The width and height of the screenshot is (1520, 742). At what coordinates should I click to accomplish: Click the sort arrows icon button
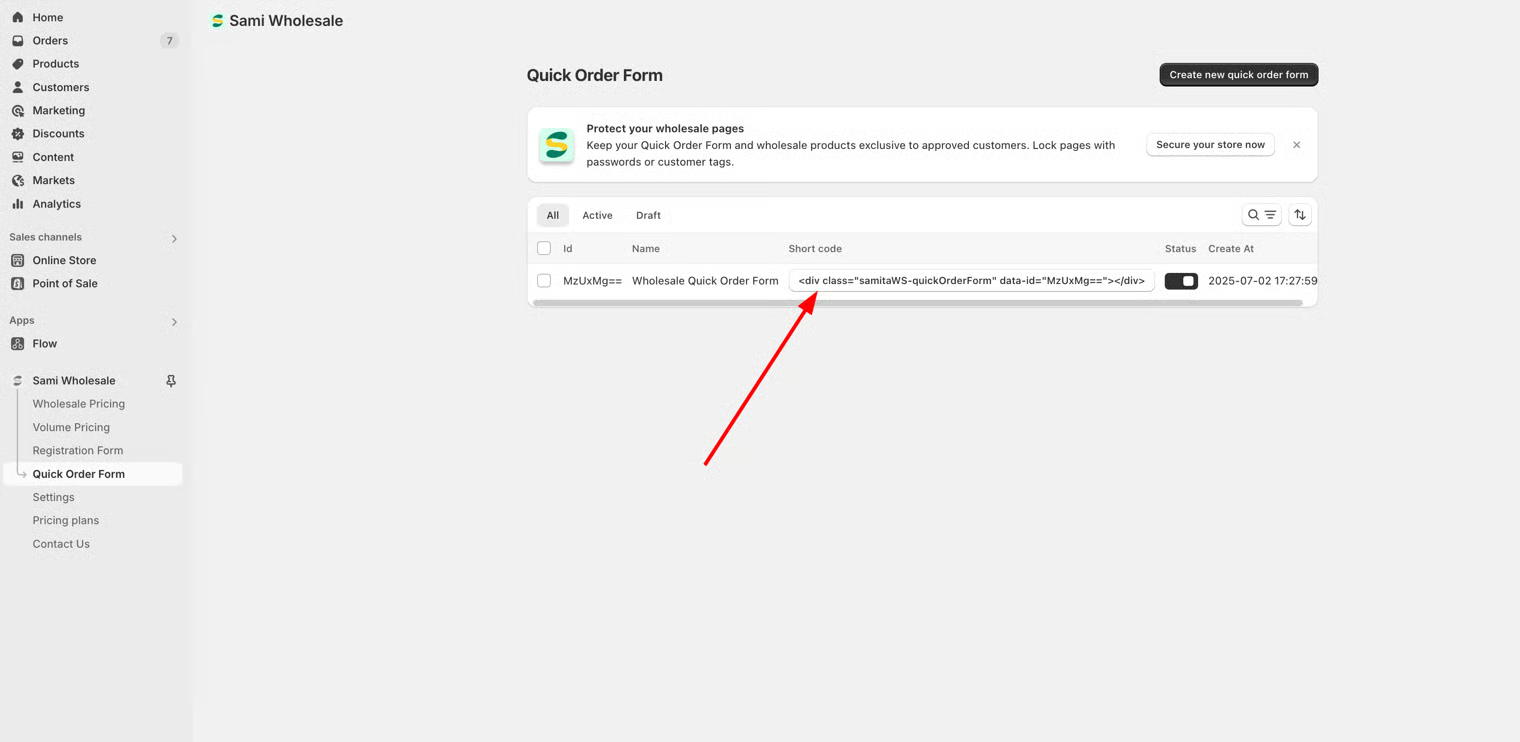click(x=1300, y=215)
